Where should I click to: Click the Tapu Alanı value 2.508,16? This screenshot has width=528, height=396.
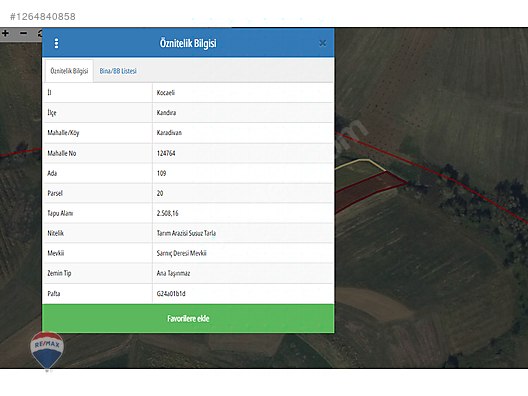(167, 213)
